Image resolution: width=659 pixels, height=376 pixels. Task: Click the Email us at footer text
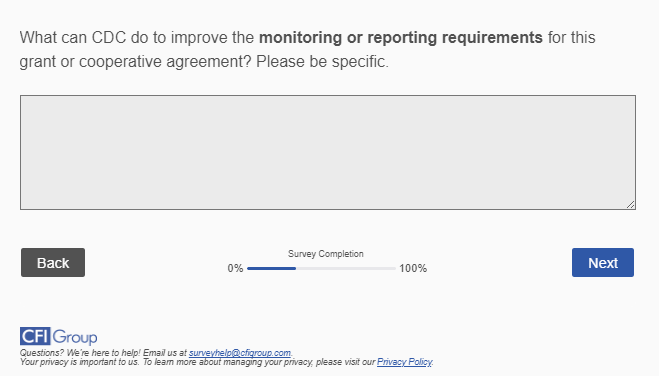[165, 352]
